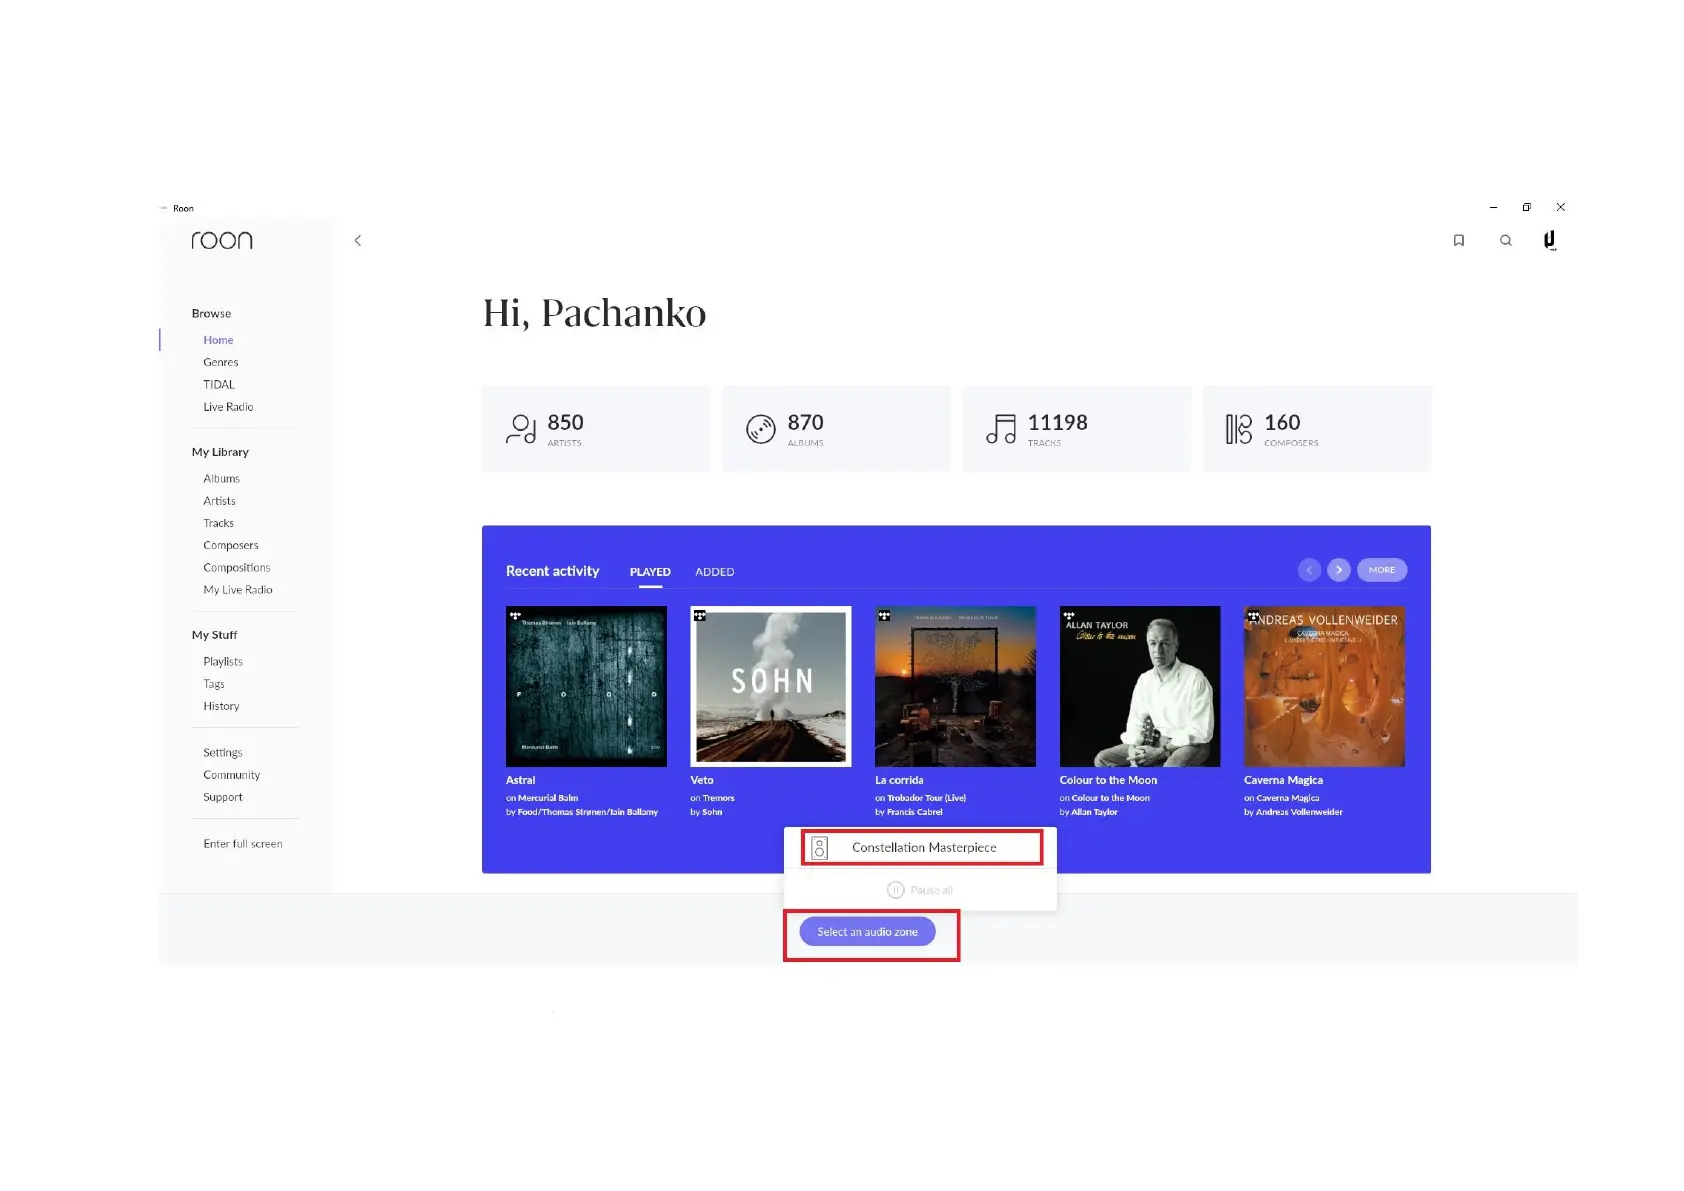
Task: Open artist link Francis Cabrel
Action: click(914, 813)
